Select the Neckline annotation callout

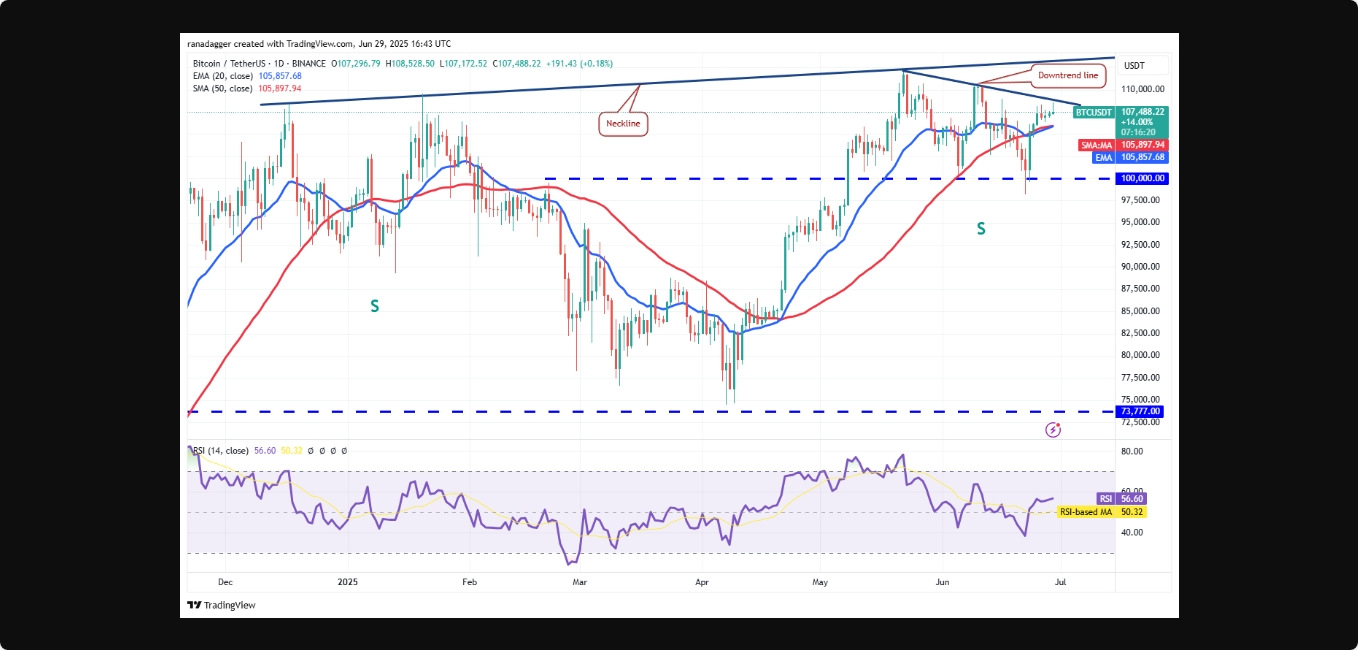623,124
